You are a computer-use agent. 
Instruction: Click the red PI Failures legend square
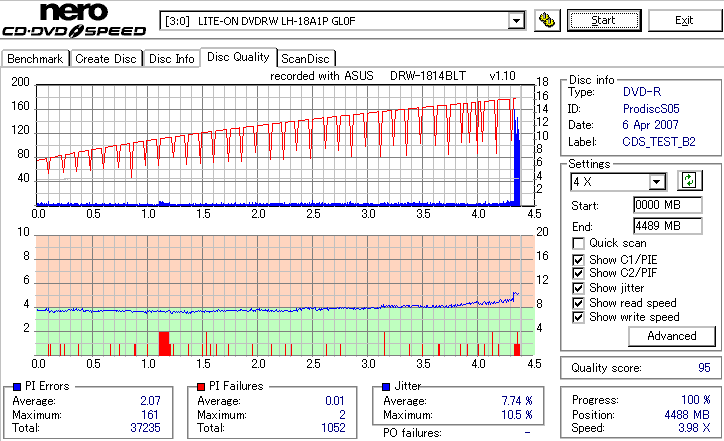(x=201, y=387)
